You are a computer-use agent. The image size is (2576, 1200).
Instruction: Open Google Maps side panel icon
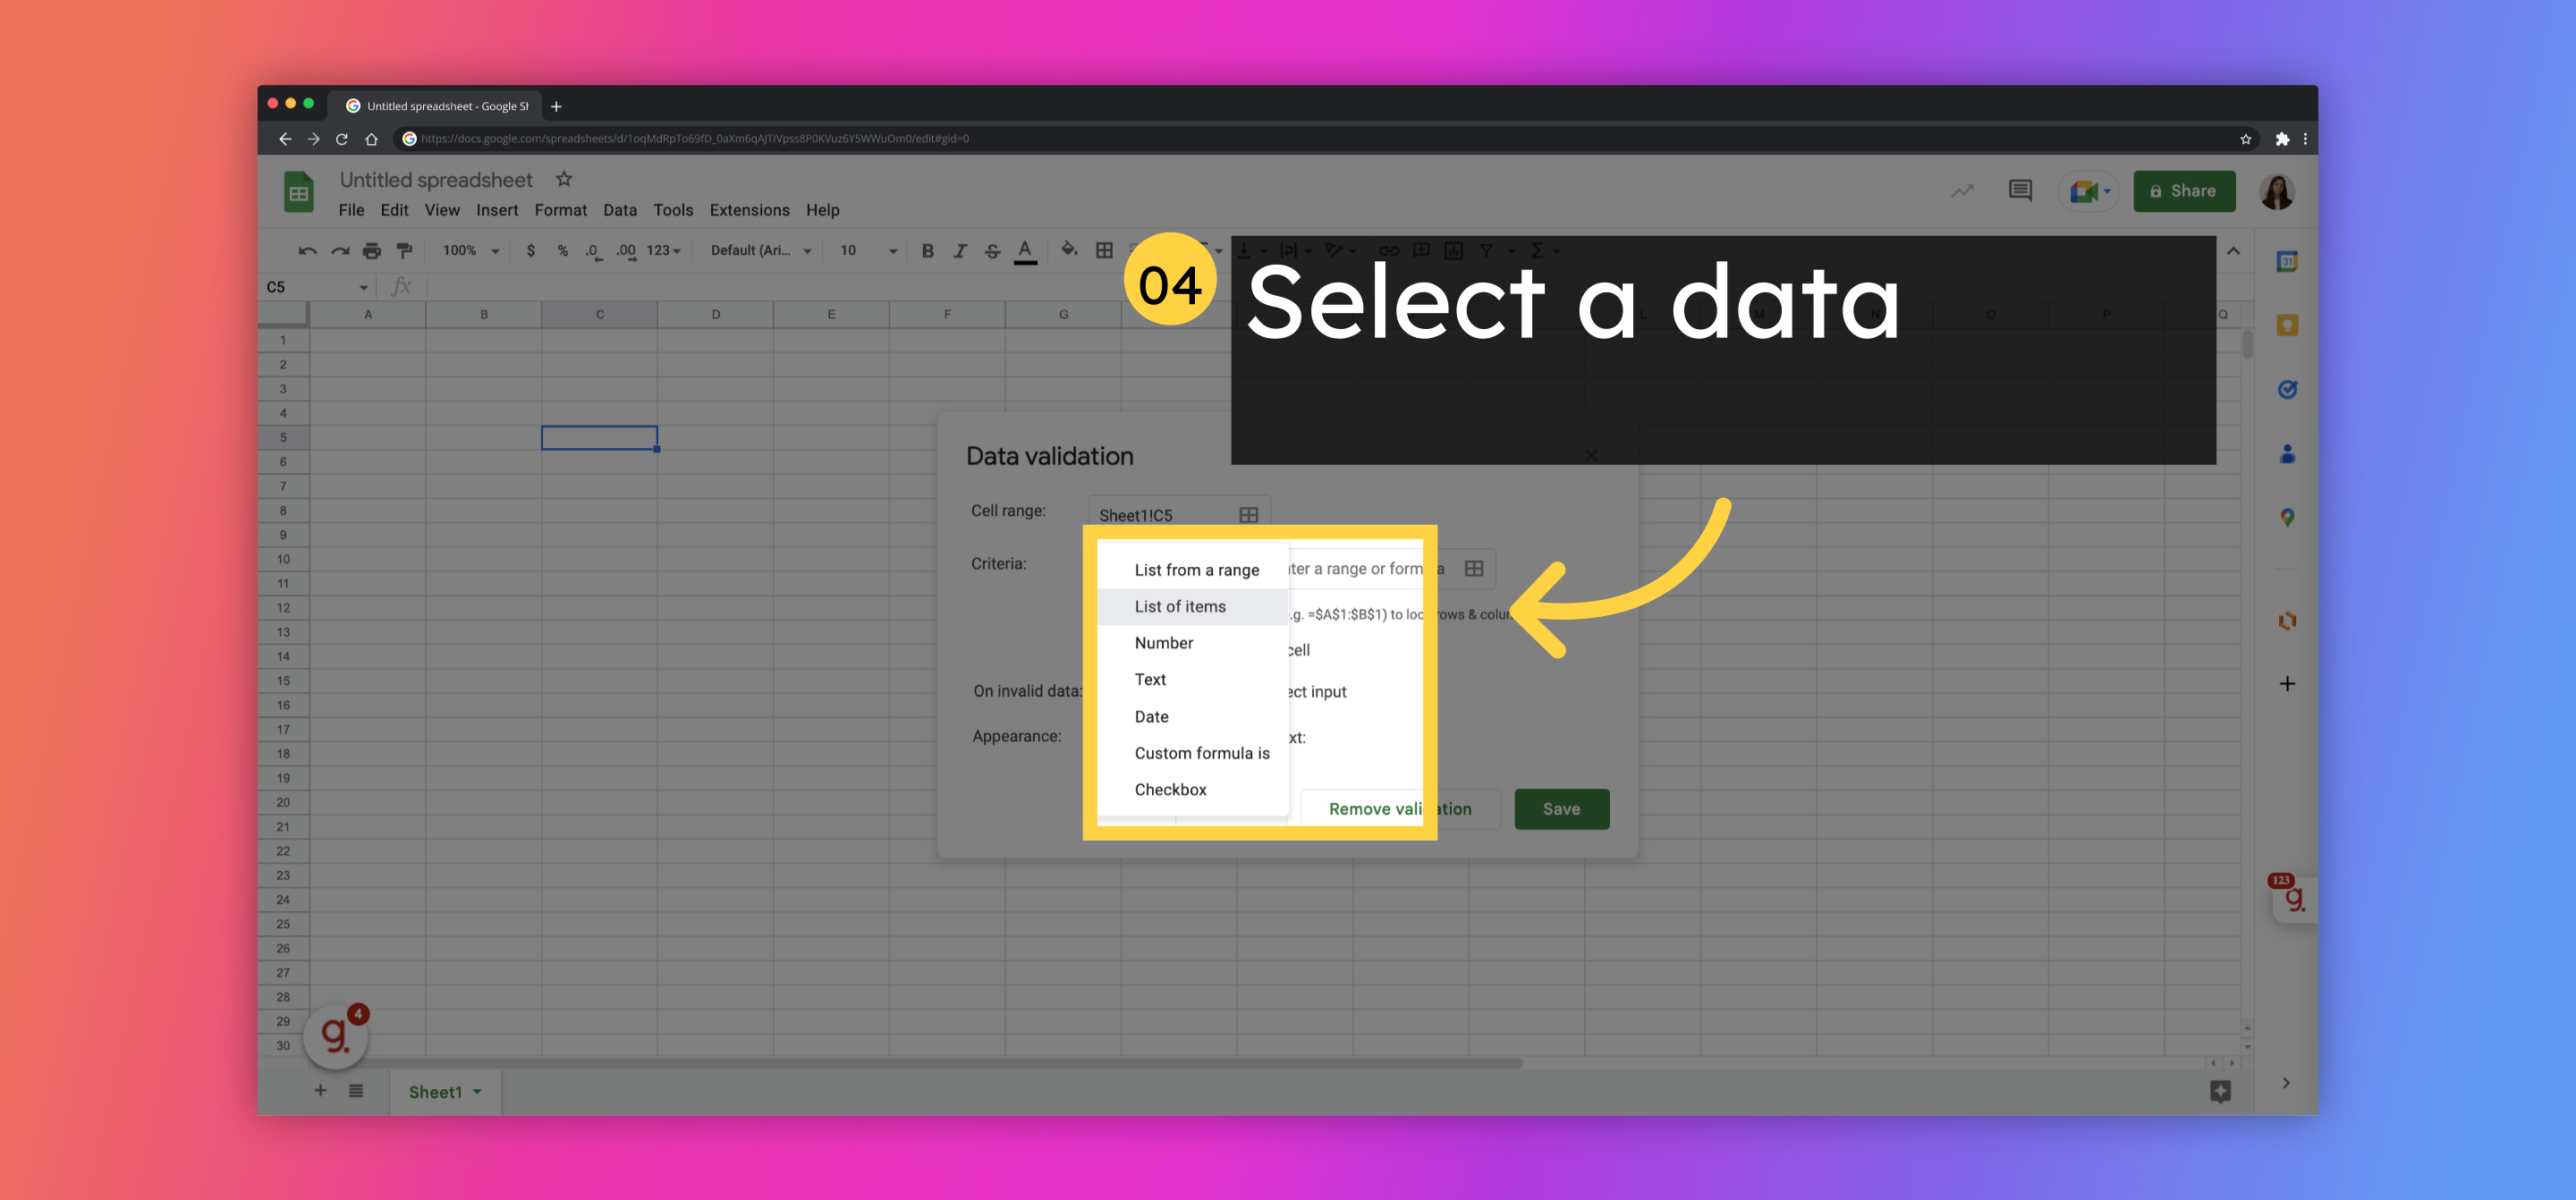2287,518
